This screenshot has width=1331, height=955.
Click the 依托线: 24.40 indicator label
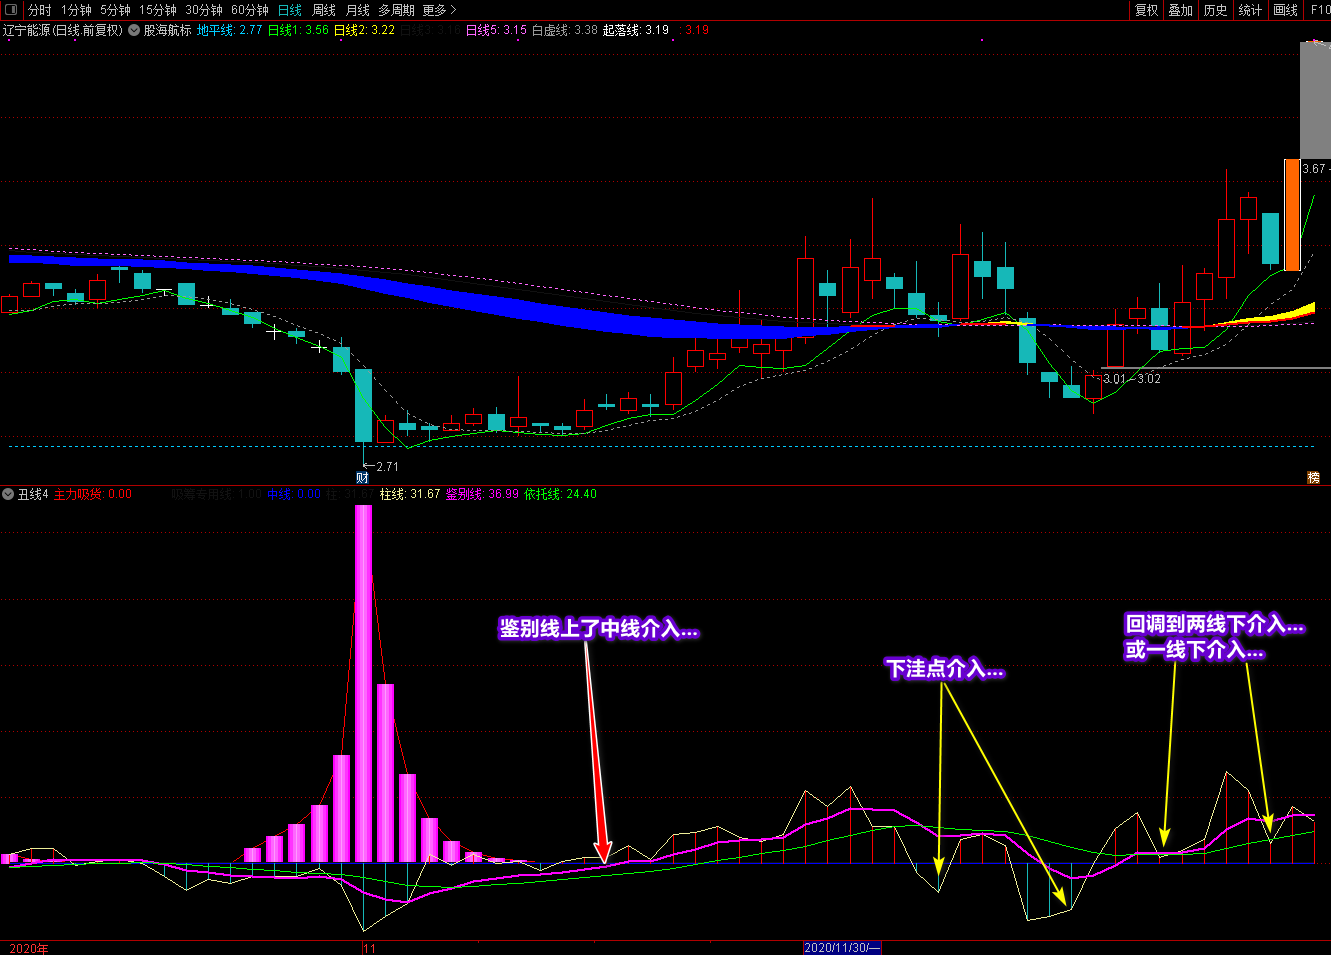click(560, 494)
